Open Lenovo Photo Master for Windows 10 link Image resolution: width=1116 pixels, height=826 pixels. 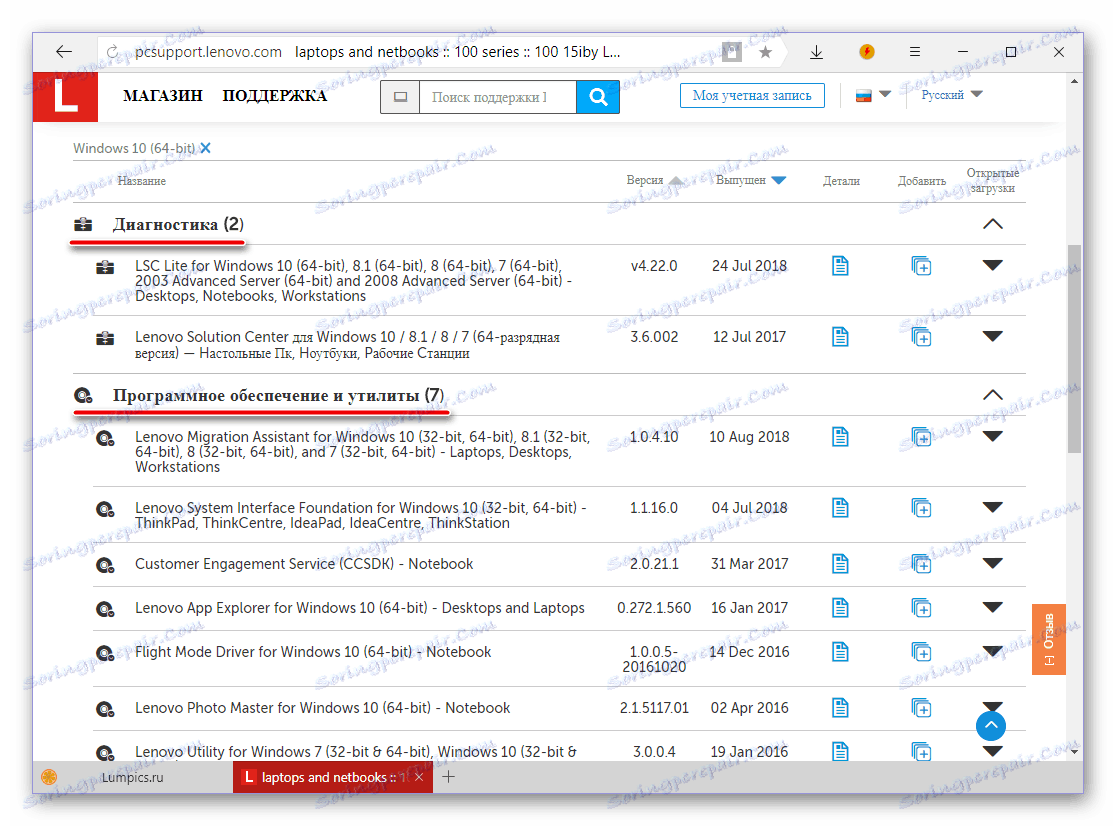click(322, 708)
